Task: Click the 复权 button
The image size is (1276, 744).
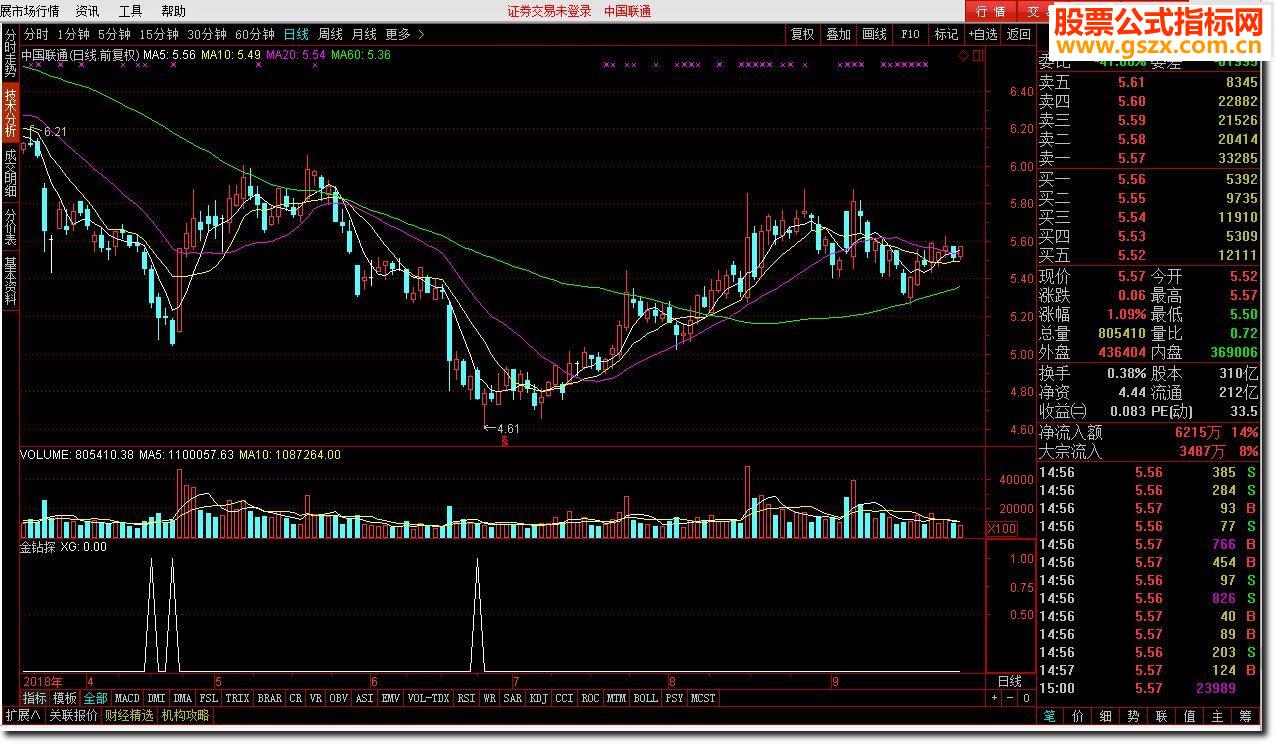Action: 802,34
